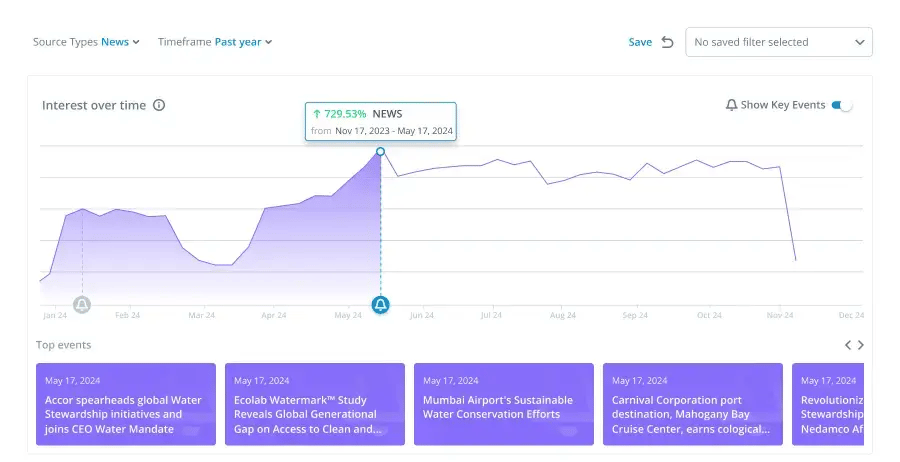Viewport: 900px width, 462px height.
Task: Open the Source Types News dropdown
Action: (86, 42)
